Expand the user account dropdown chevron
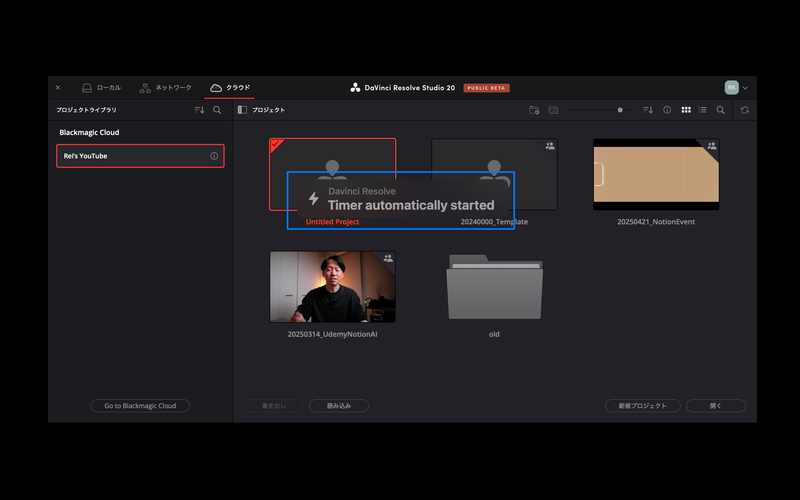800x500 pixels. tap(745, 88)
